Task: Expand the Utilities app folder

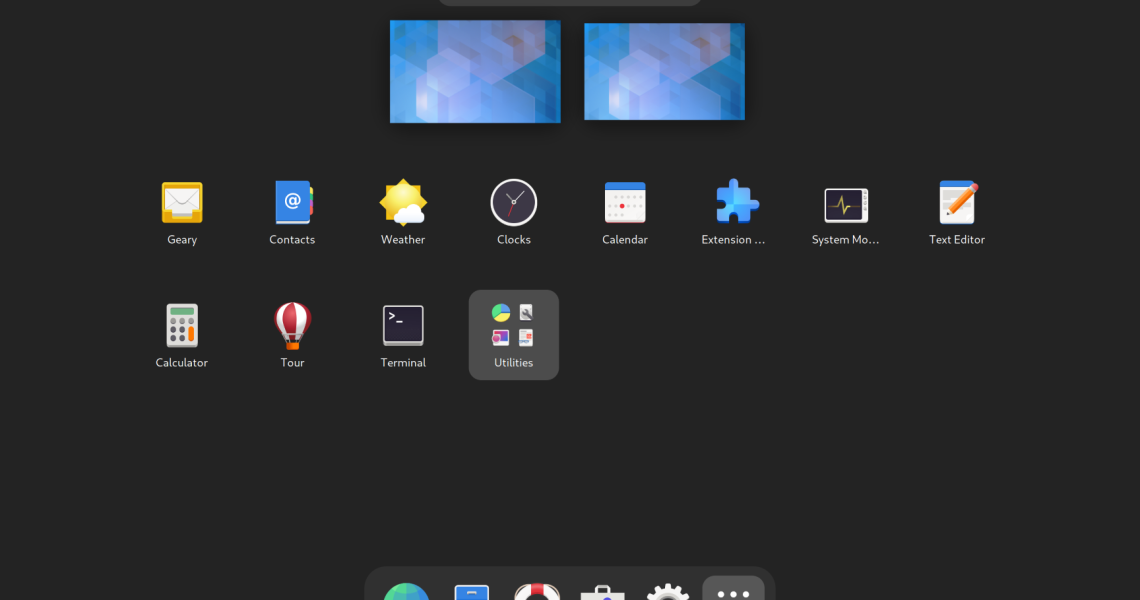Action: [x=513, y=334]
